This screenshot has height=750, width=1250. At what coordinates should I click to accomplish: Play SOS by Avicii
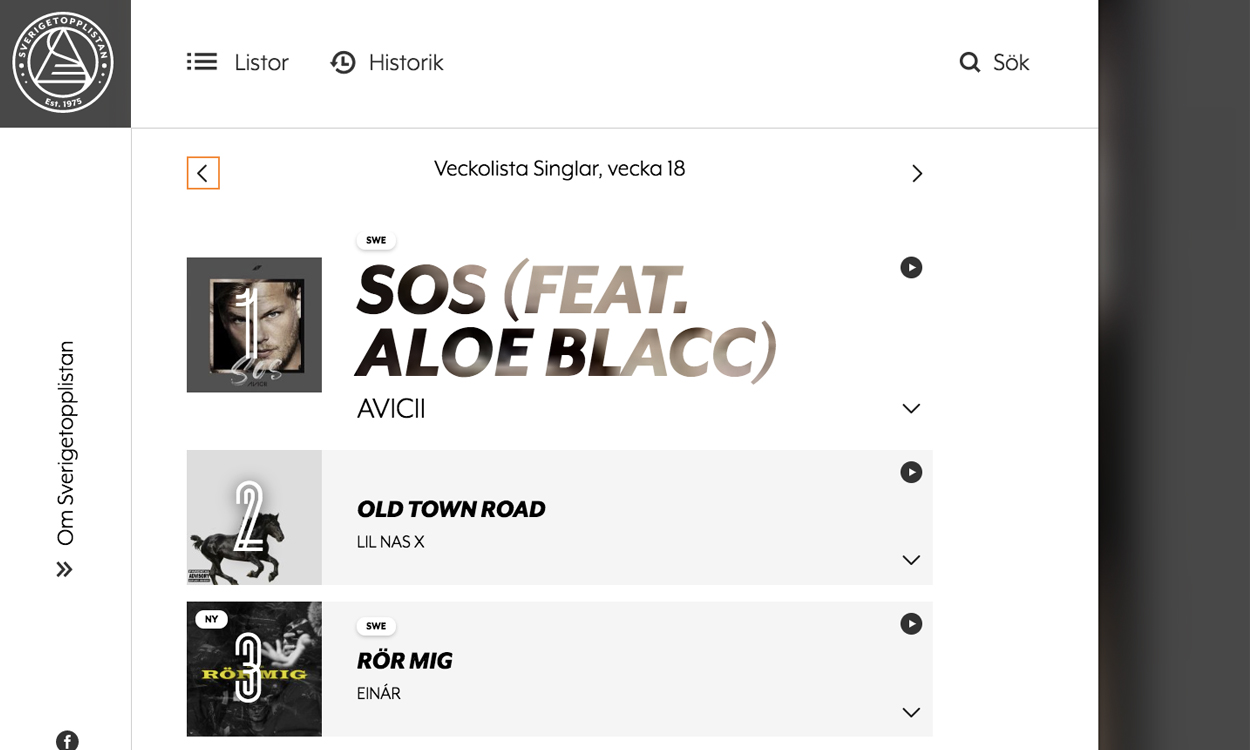click(x=911, y=268)
